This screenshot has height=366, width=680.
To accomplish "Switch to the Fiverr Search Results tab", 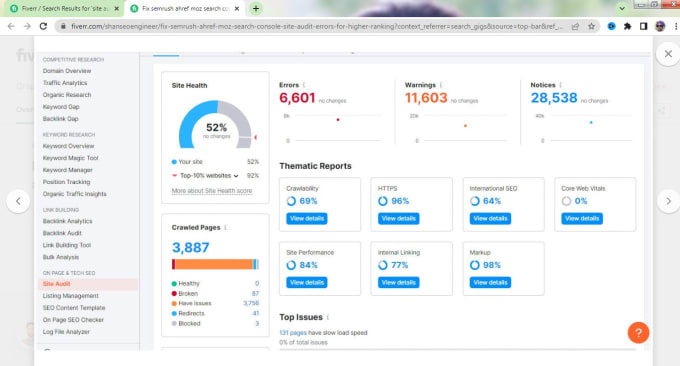I will (65, 9).
